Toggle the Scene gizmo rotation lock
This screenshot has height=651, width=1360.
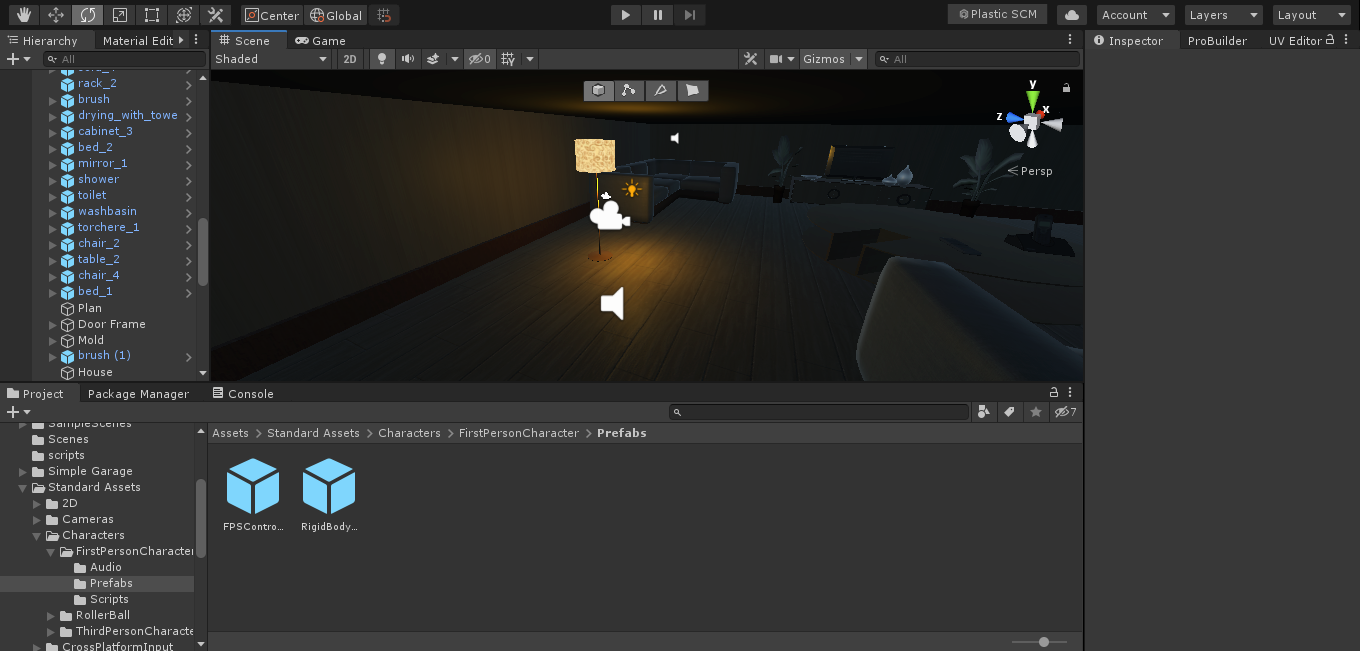[1066, 88]
